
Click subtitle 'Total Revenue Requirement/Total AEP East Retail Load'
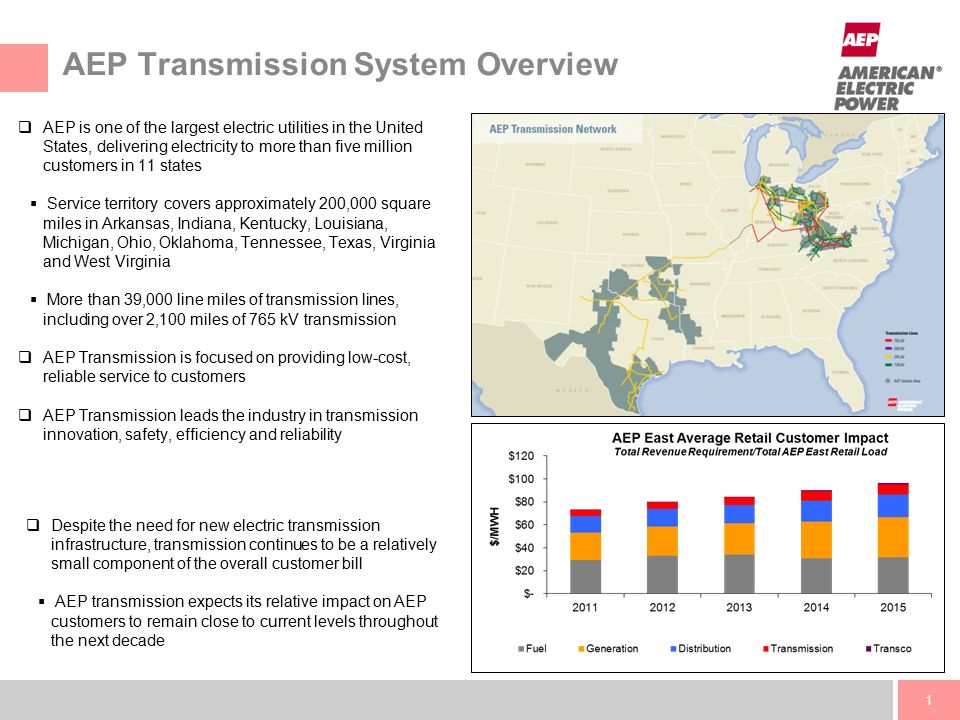click(x=750, y=452)
